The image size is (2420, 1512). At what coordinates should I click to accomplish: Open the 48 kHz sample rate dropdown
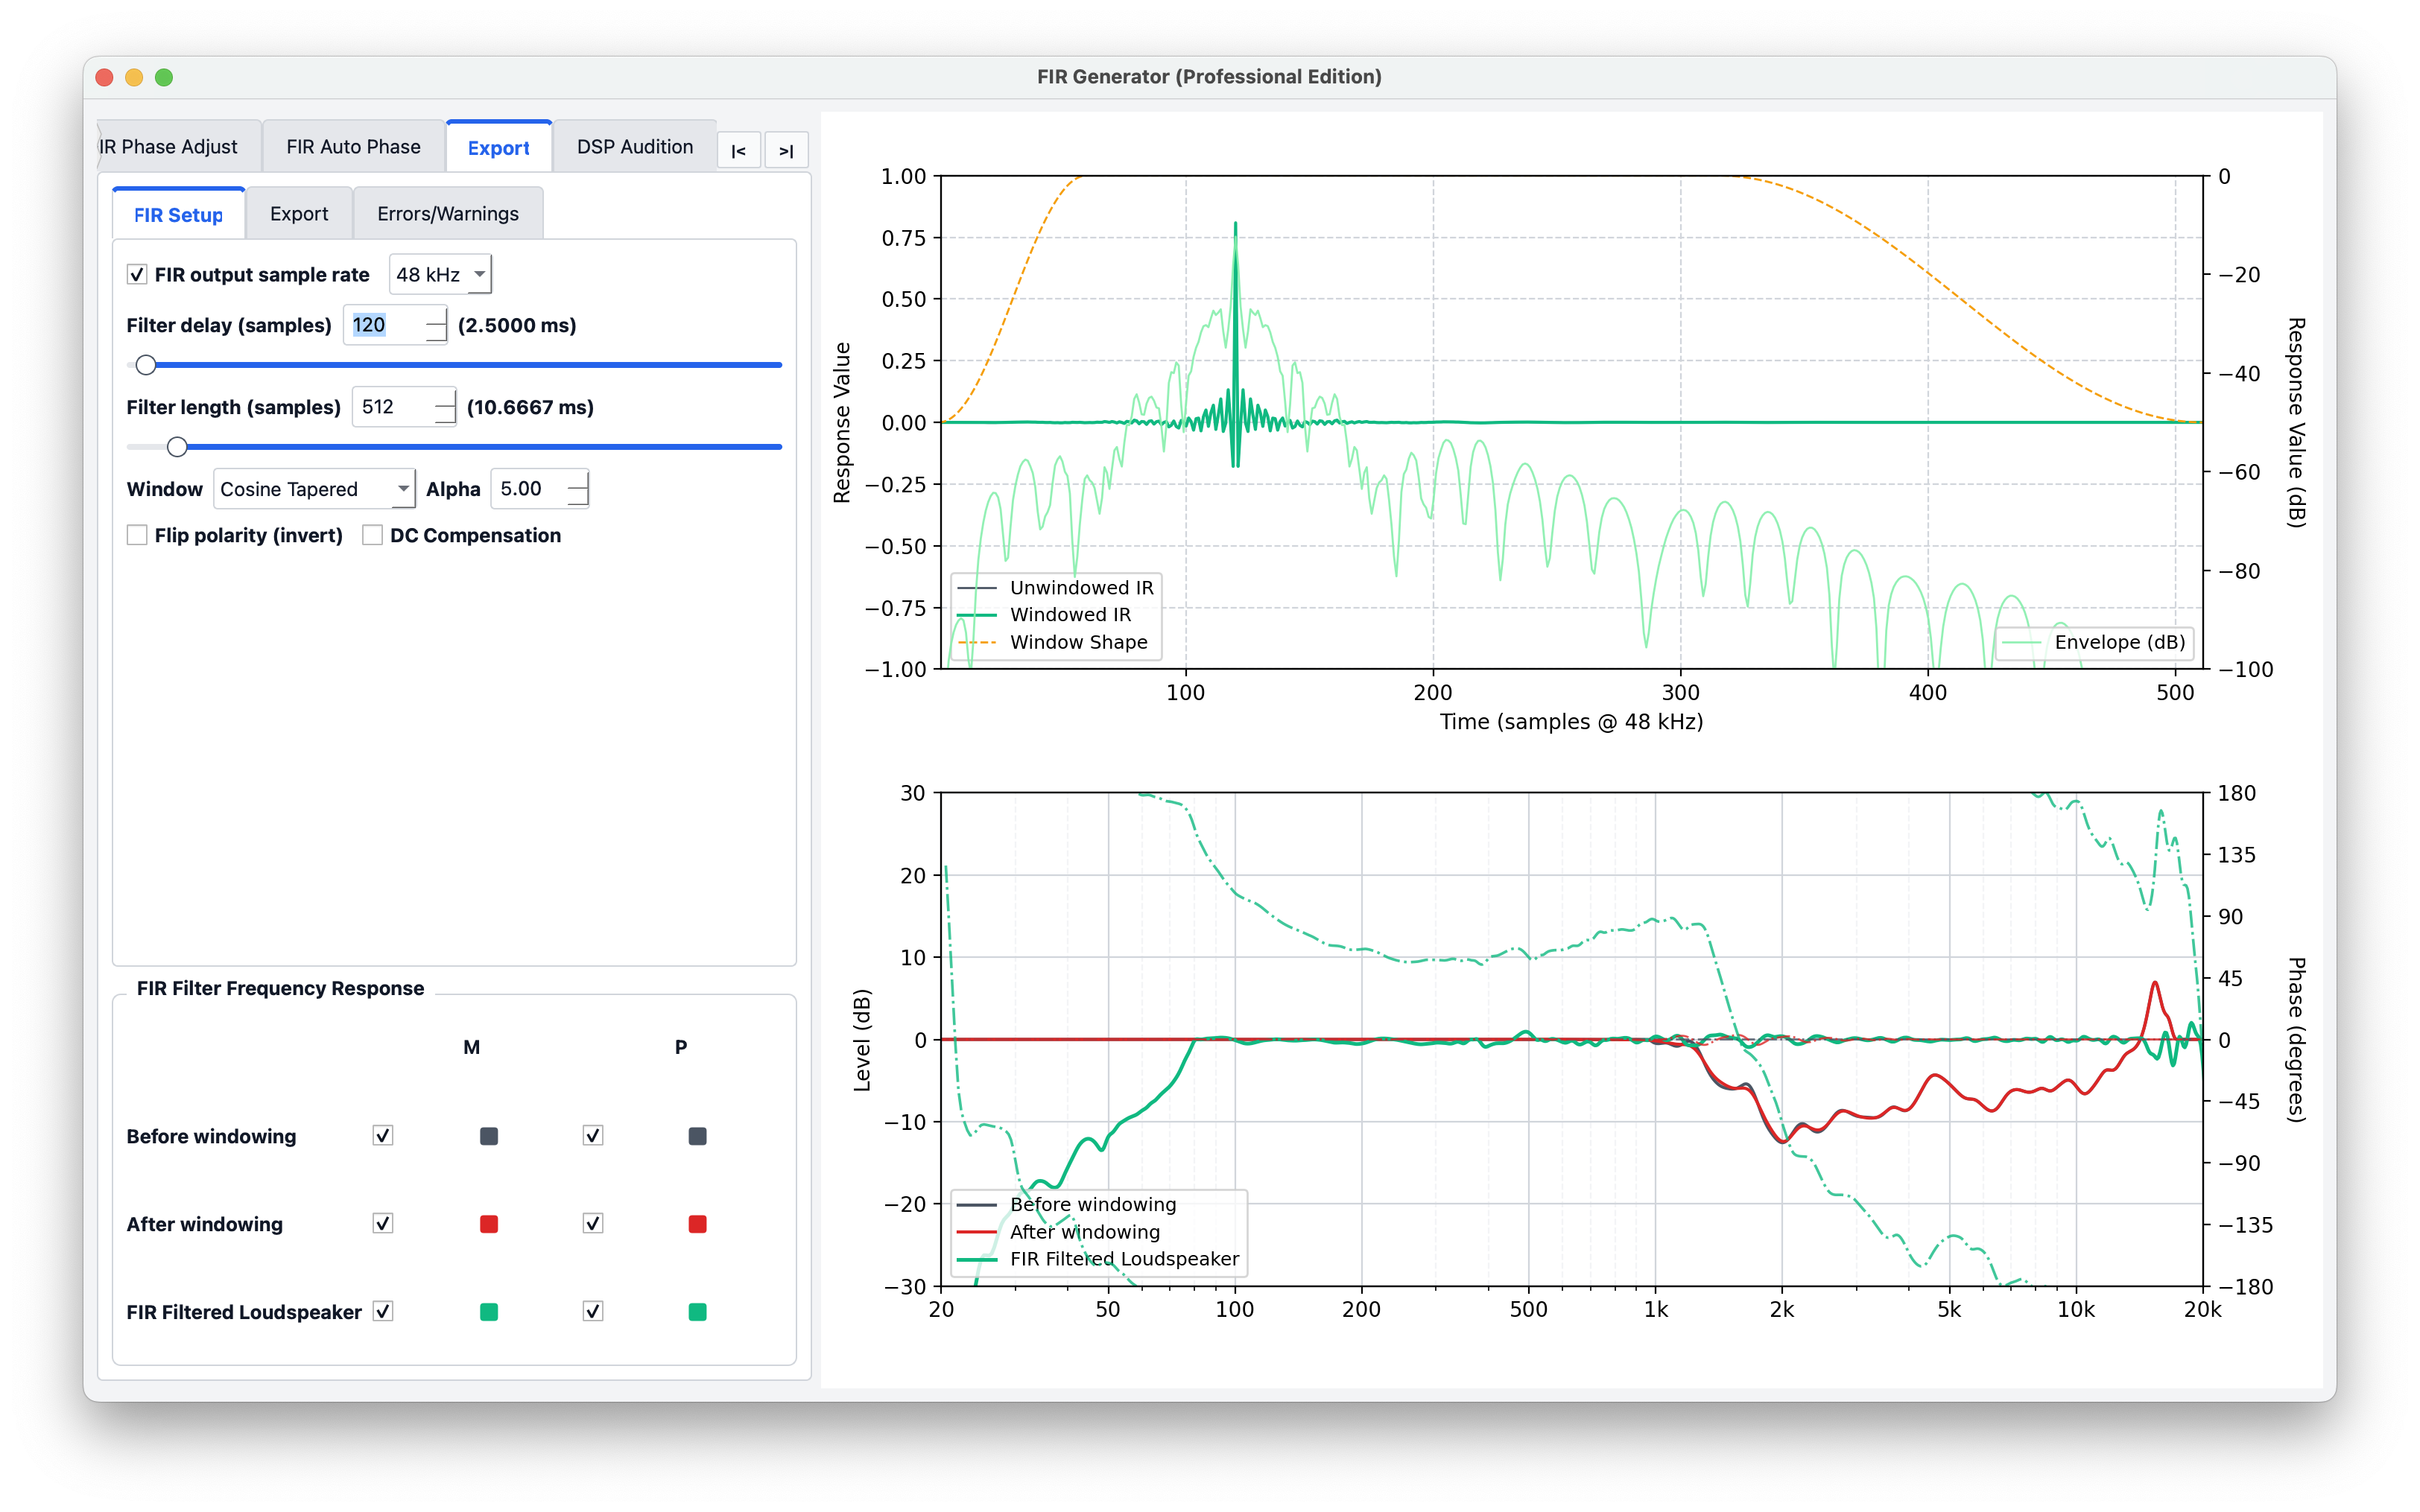[x=440, y=275]
